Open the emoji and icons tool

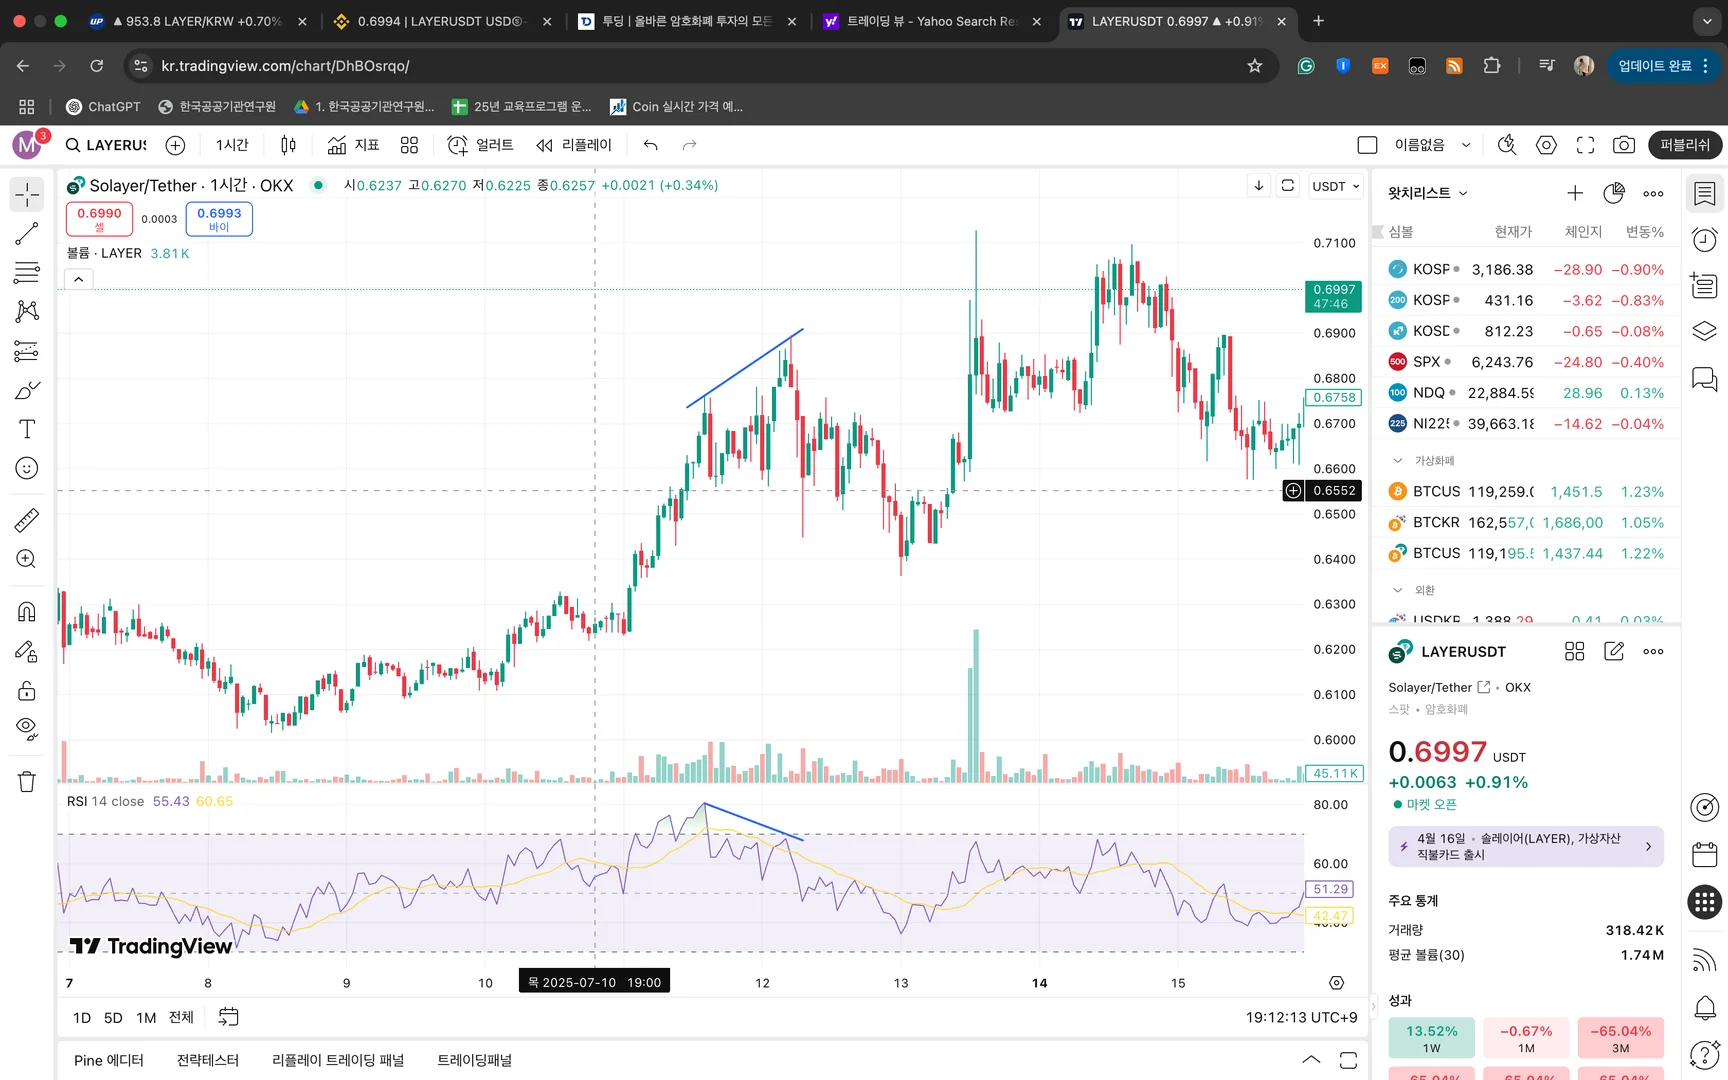[27, 468]
